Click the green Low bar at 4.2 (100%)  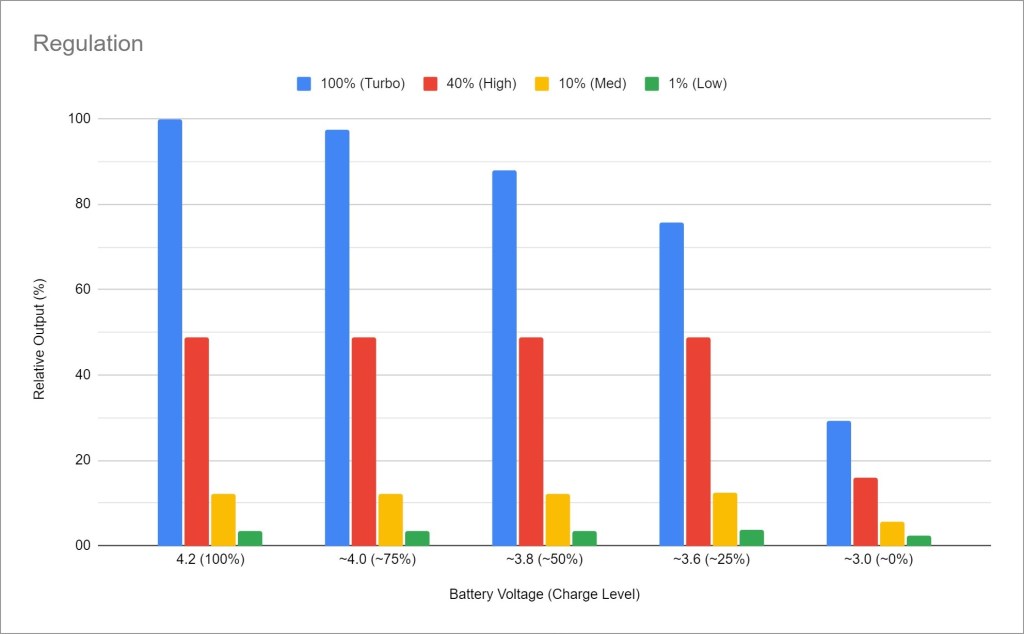coord(250,538)
